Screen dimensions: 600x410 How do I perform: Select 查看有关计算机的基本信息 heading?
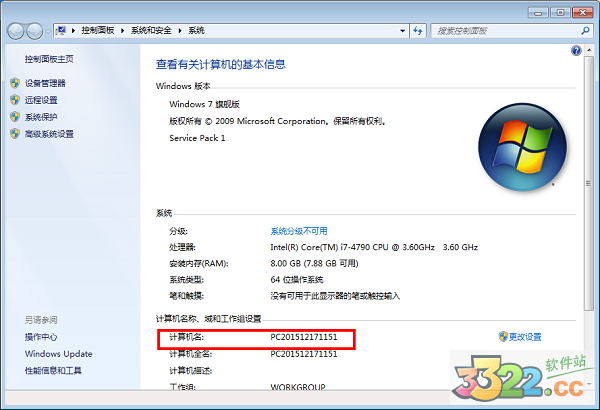[x=221, y=64]
